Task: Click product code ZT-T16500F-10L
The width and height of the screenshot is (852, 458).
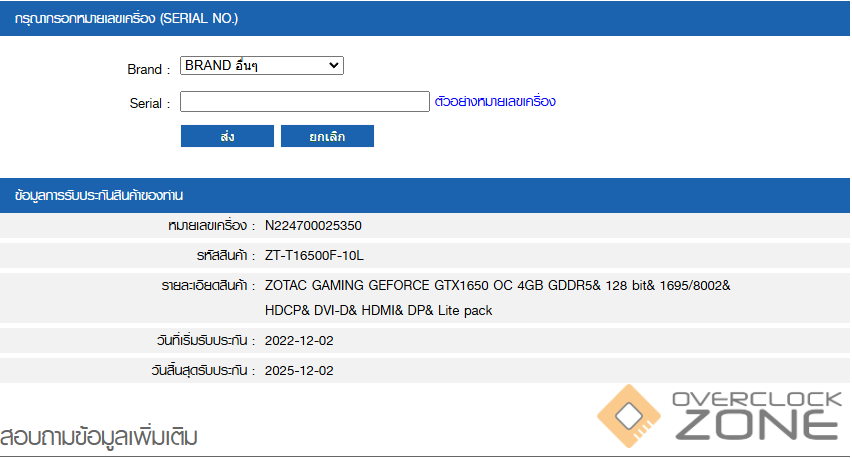Action: [314, 256]
